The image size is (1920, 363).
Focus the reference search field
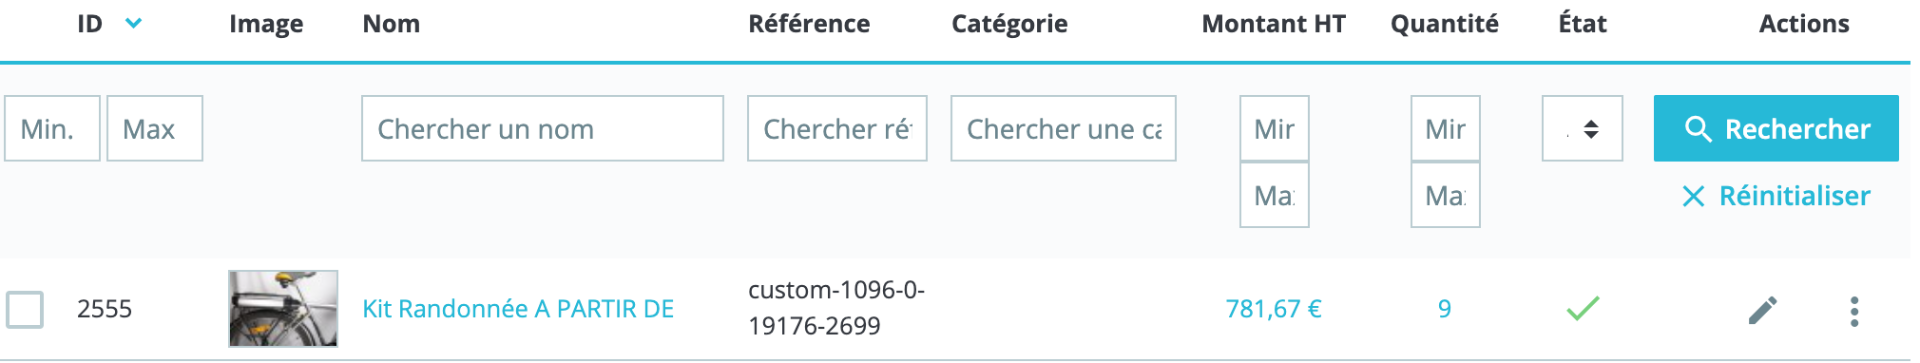coord(837,128)
